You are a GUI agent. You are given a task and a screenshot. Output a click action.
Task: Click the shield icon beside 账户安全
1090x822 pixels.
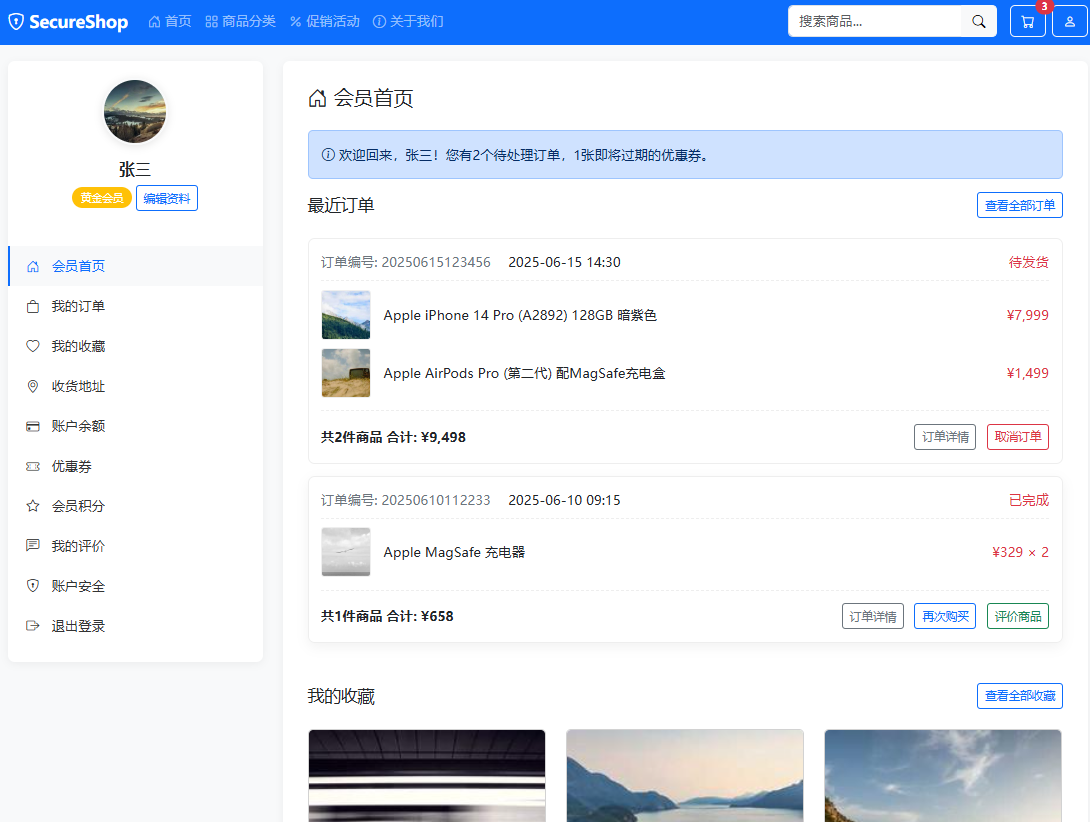coord(33,586)
